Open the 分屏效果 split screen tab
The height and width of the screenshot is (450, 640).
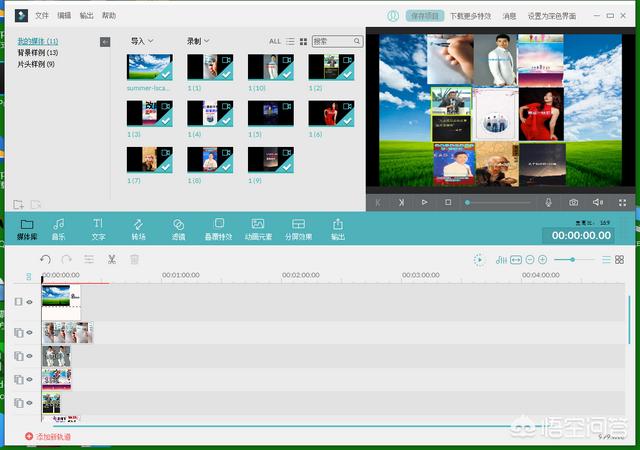click(x=298, y=229)
